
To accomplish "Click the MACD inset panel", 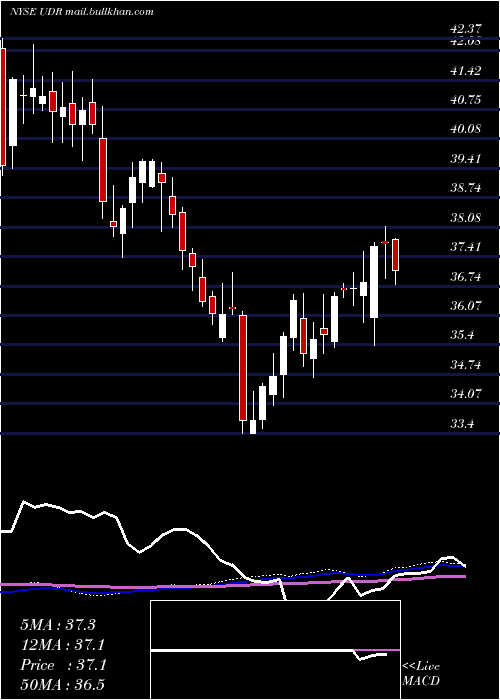I will [x=275, y=650].
